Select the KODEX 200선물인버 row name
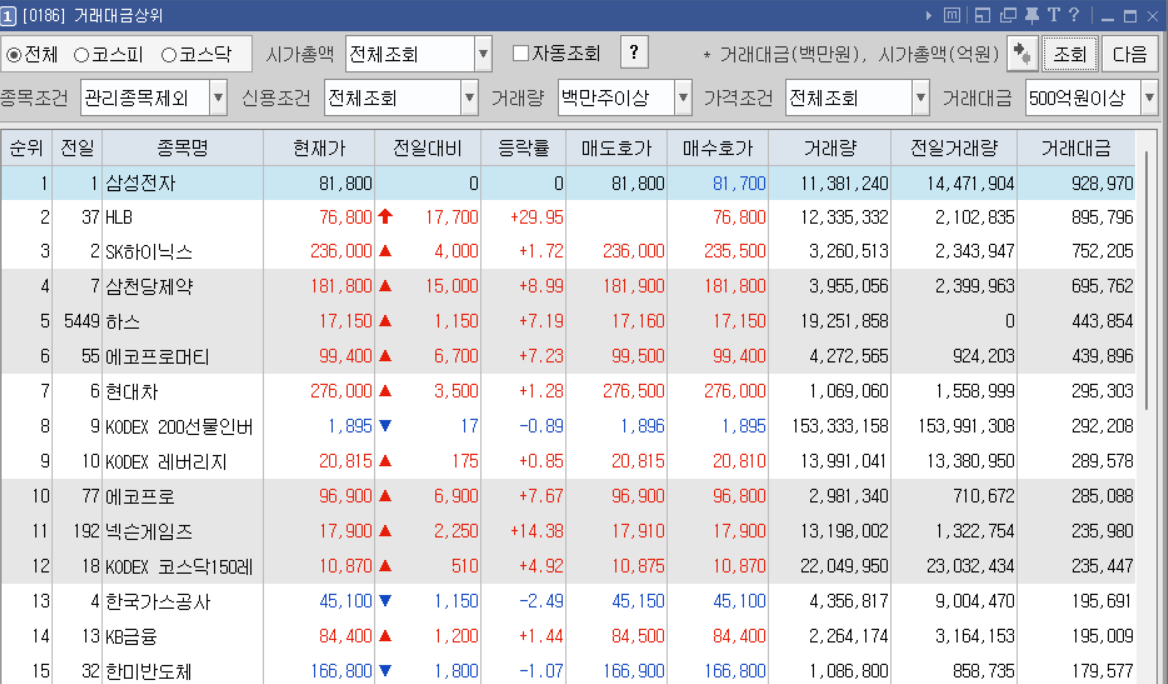1168x684 pixels. tap(179, 426)
